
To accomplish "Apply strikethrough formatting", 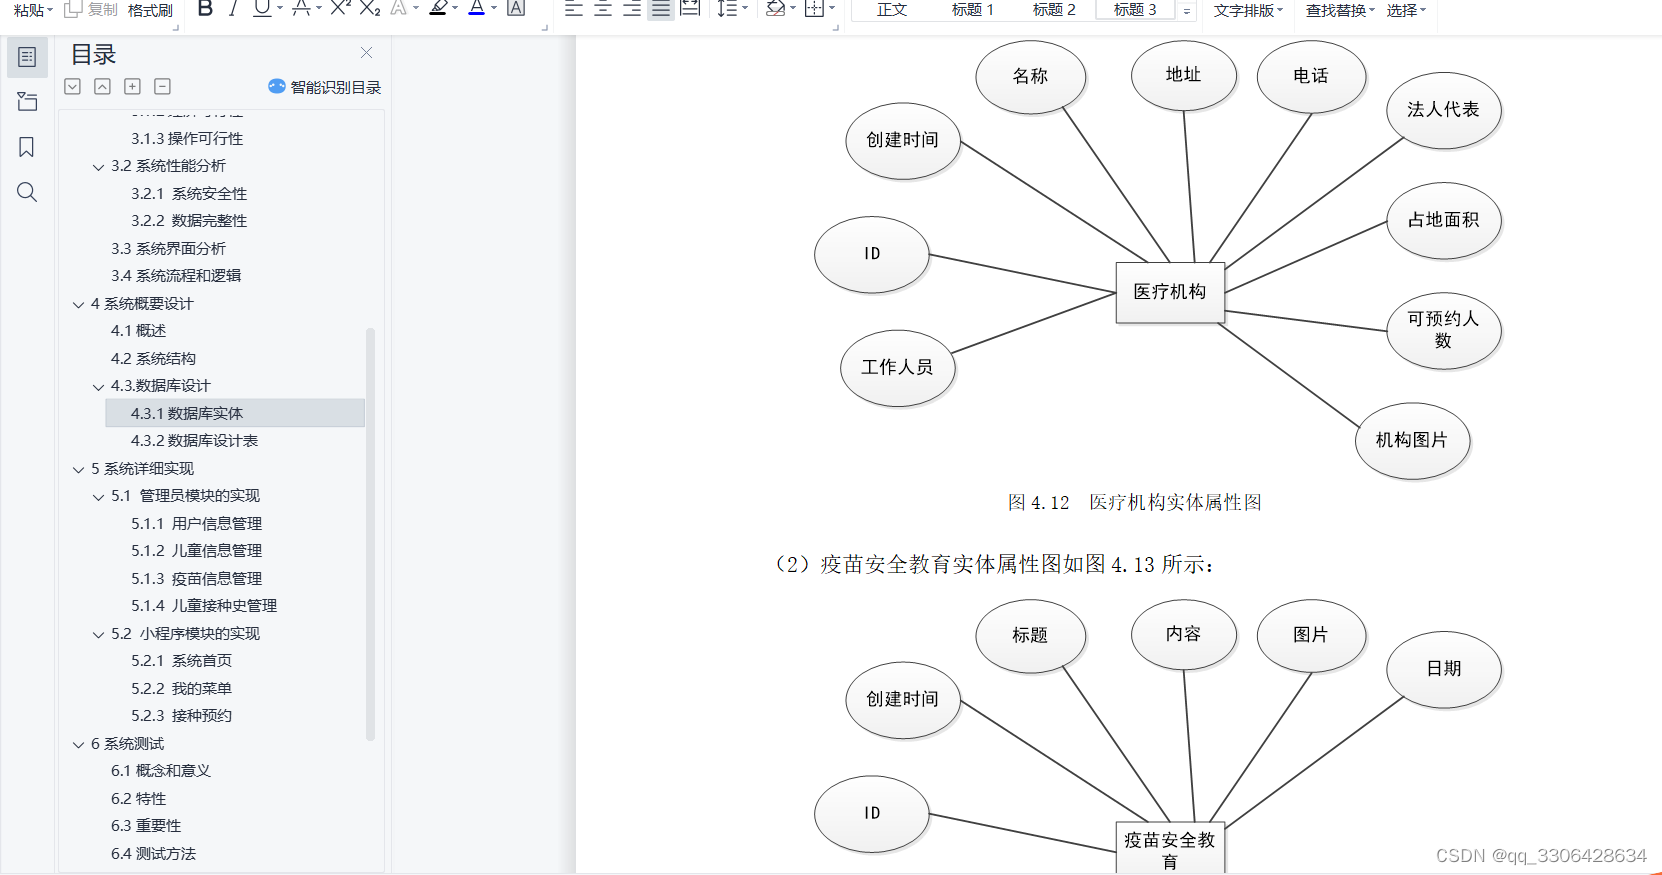I will click(301, 9).
